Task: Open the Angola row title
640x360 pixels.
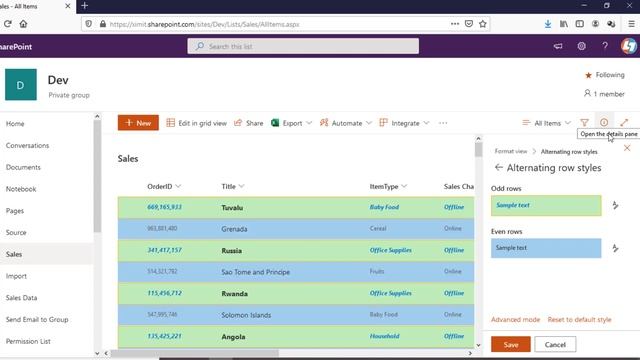Action: (233, 337)
